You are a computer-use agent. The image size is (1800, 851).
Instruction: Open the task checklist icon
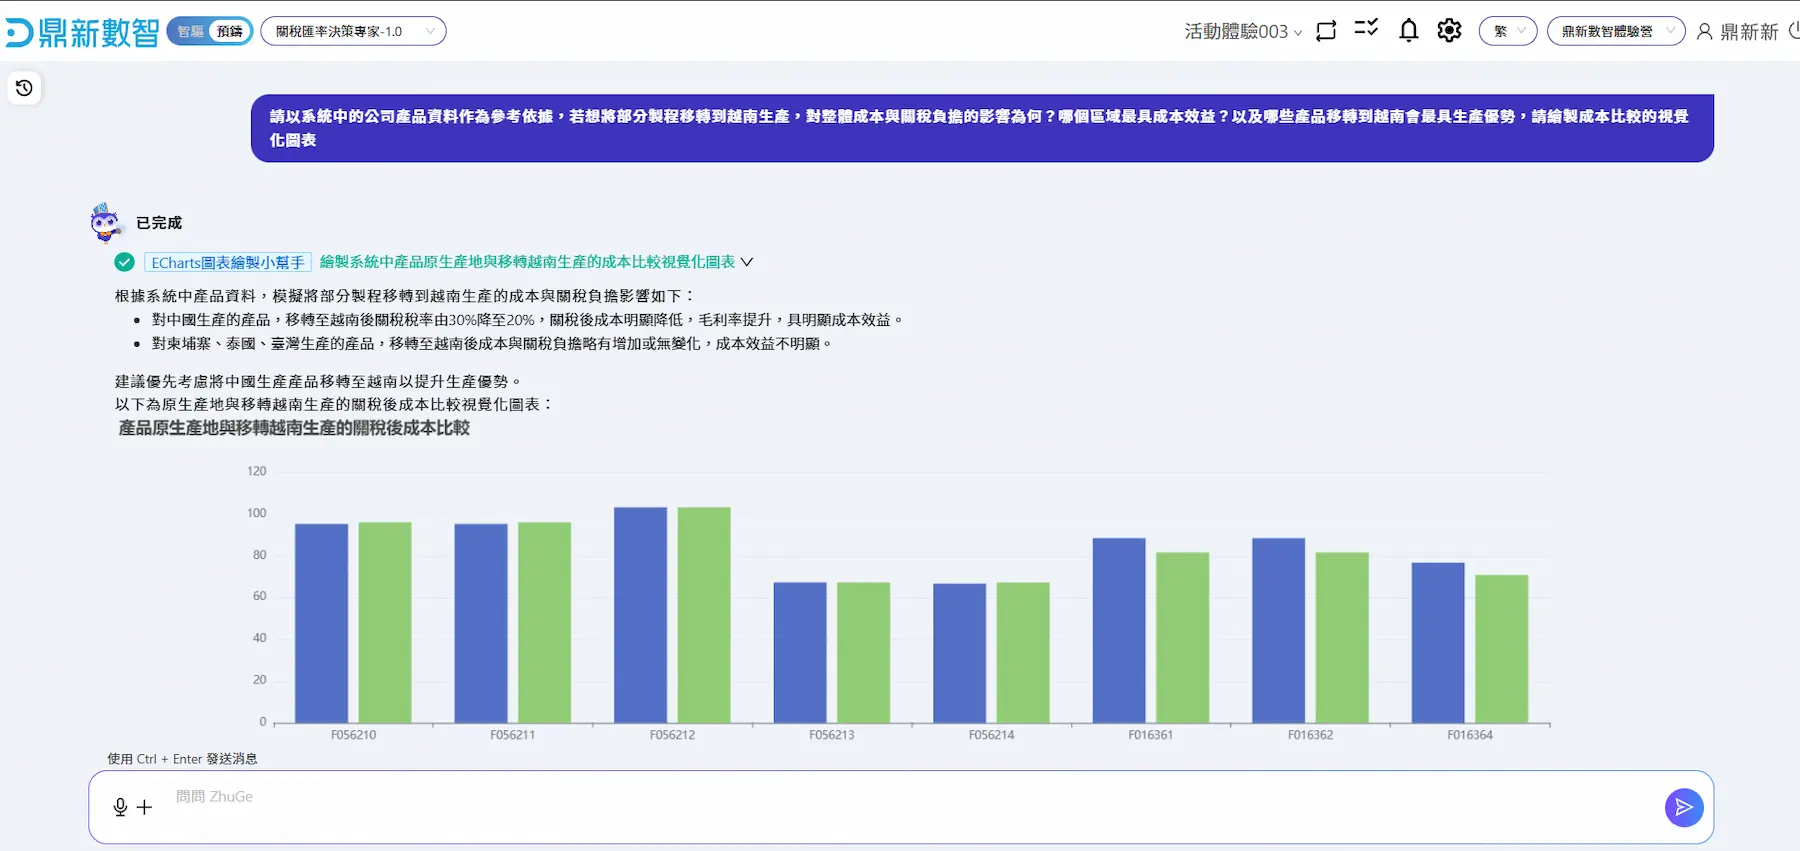1366,29
